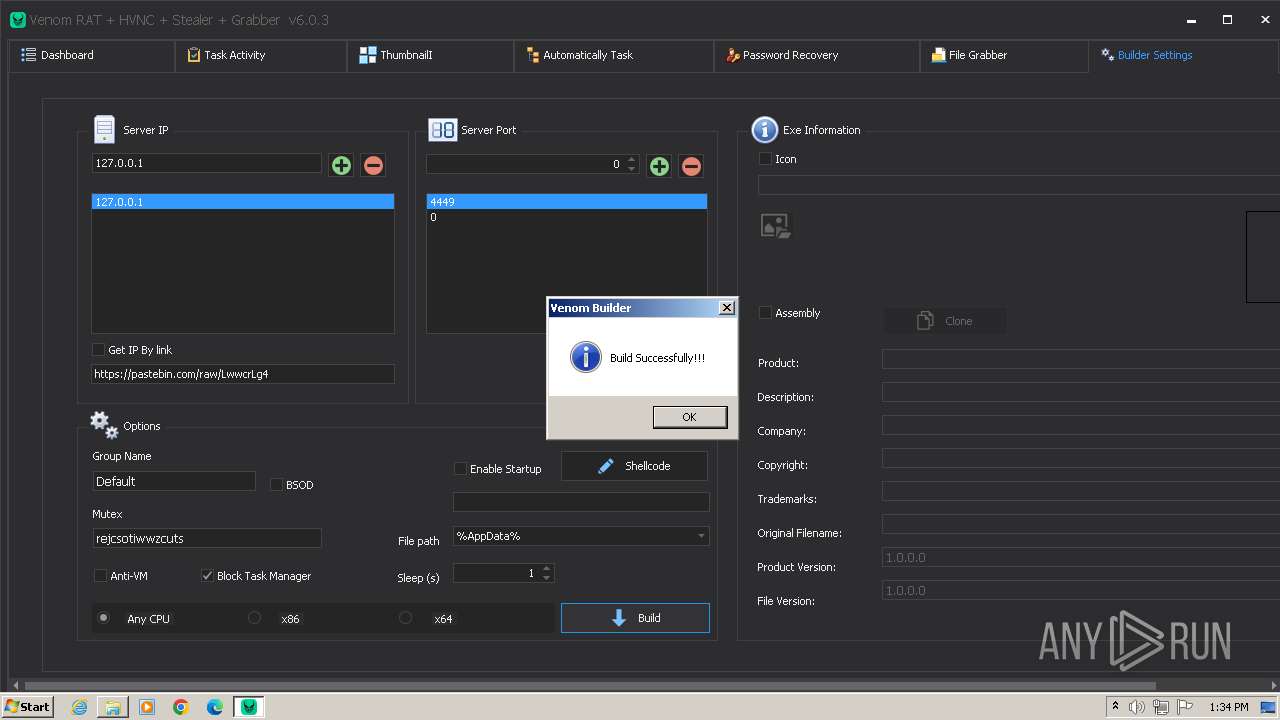Remove server IP with red minus icon
Screen dimensions: 1280x720
pyautogui.click(x=373, y=165)
